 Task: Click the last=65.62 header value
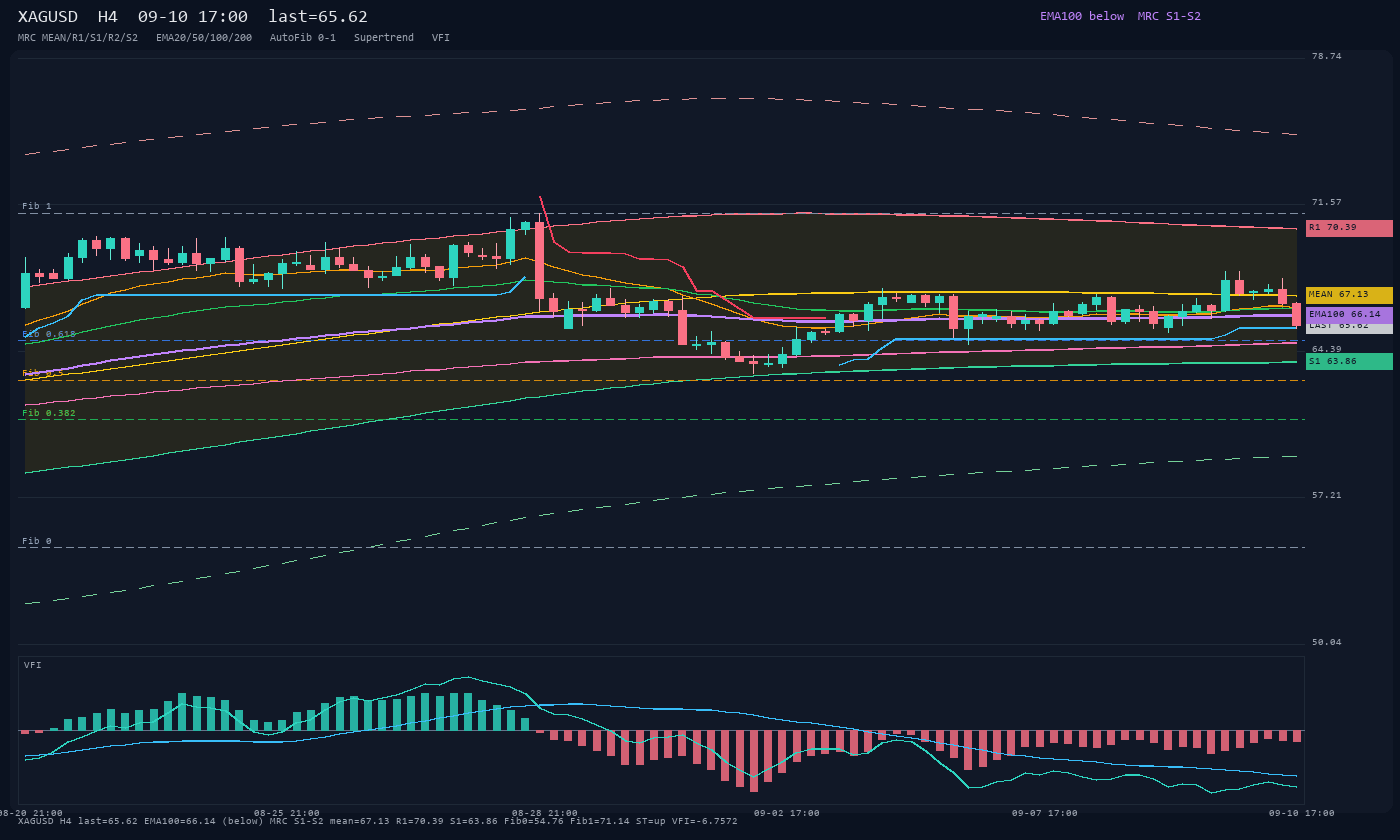point(318,17)
